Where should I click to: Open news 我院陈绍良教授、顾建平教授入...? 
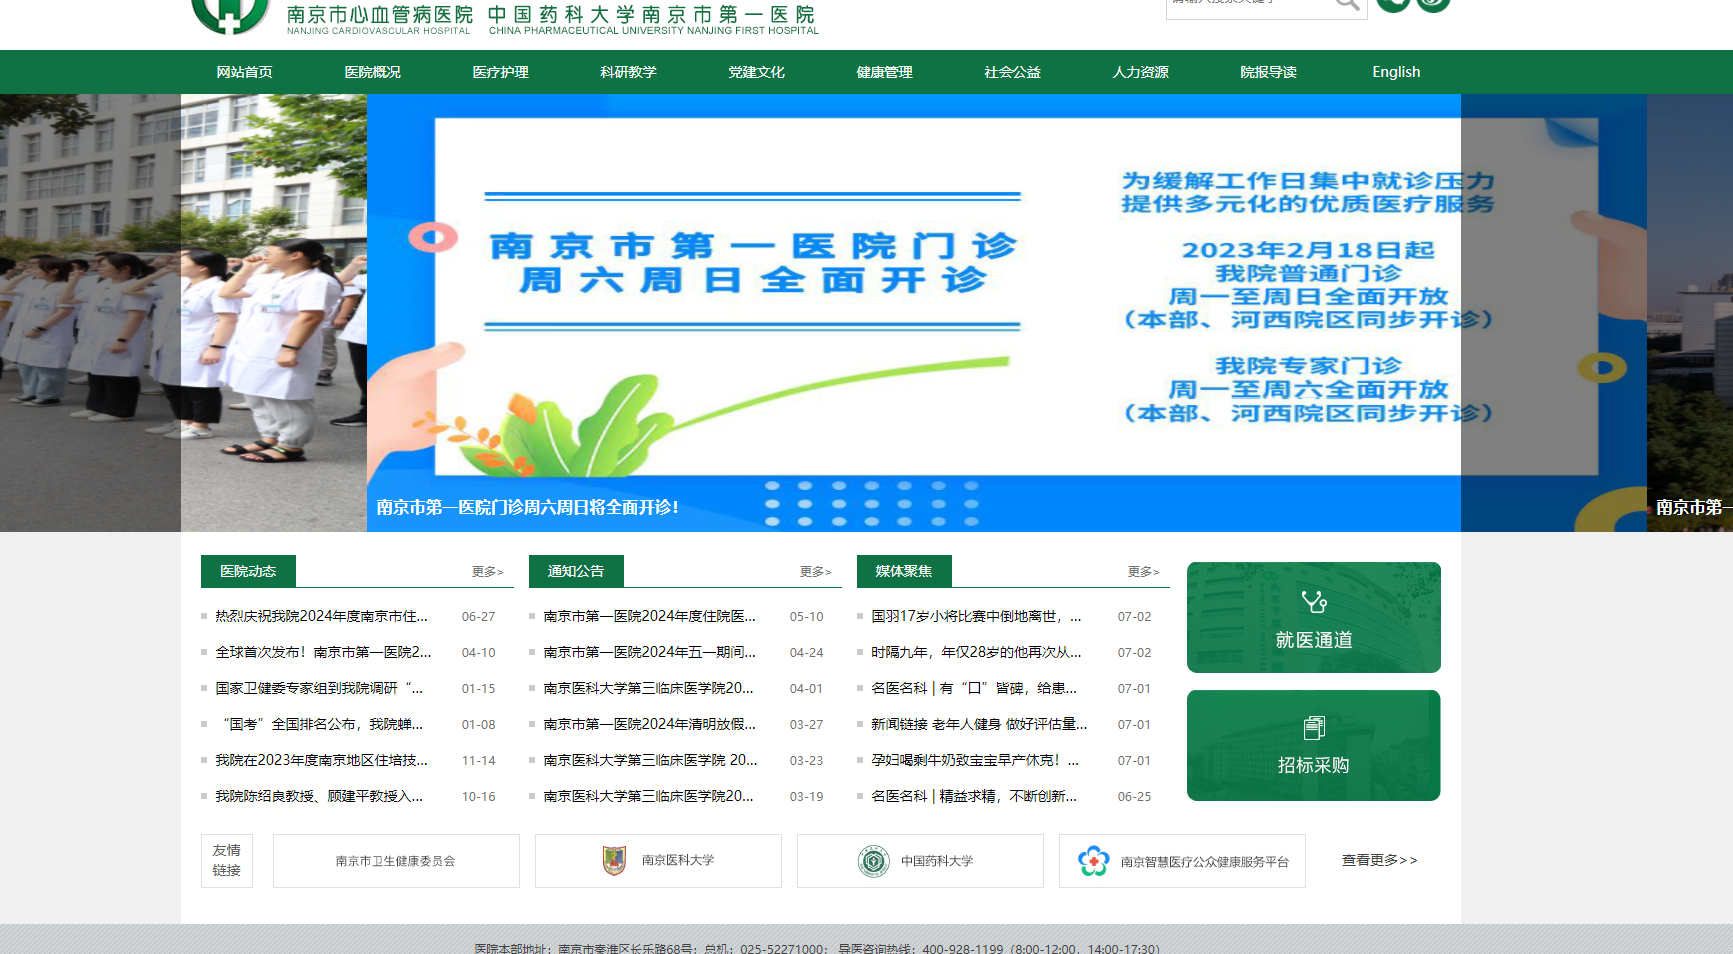click(x=319, y=796)
